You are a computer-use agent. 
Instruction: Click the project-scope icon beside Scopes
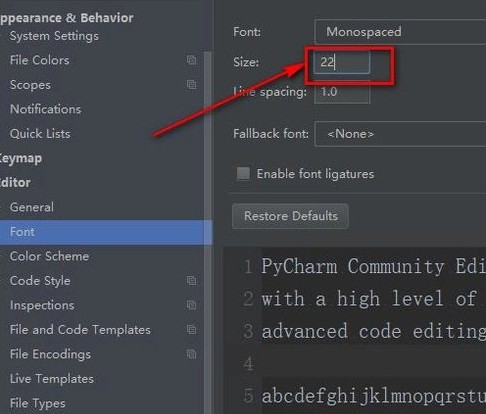191,85
